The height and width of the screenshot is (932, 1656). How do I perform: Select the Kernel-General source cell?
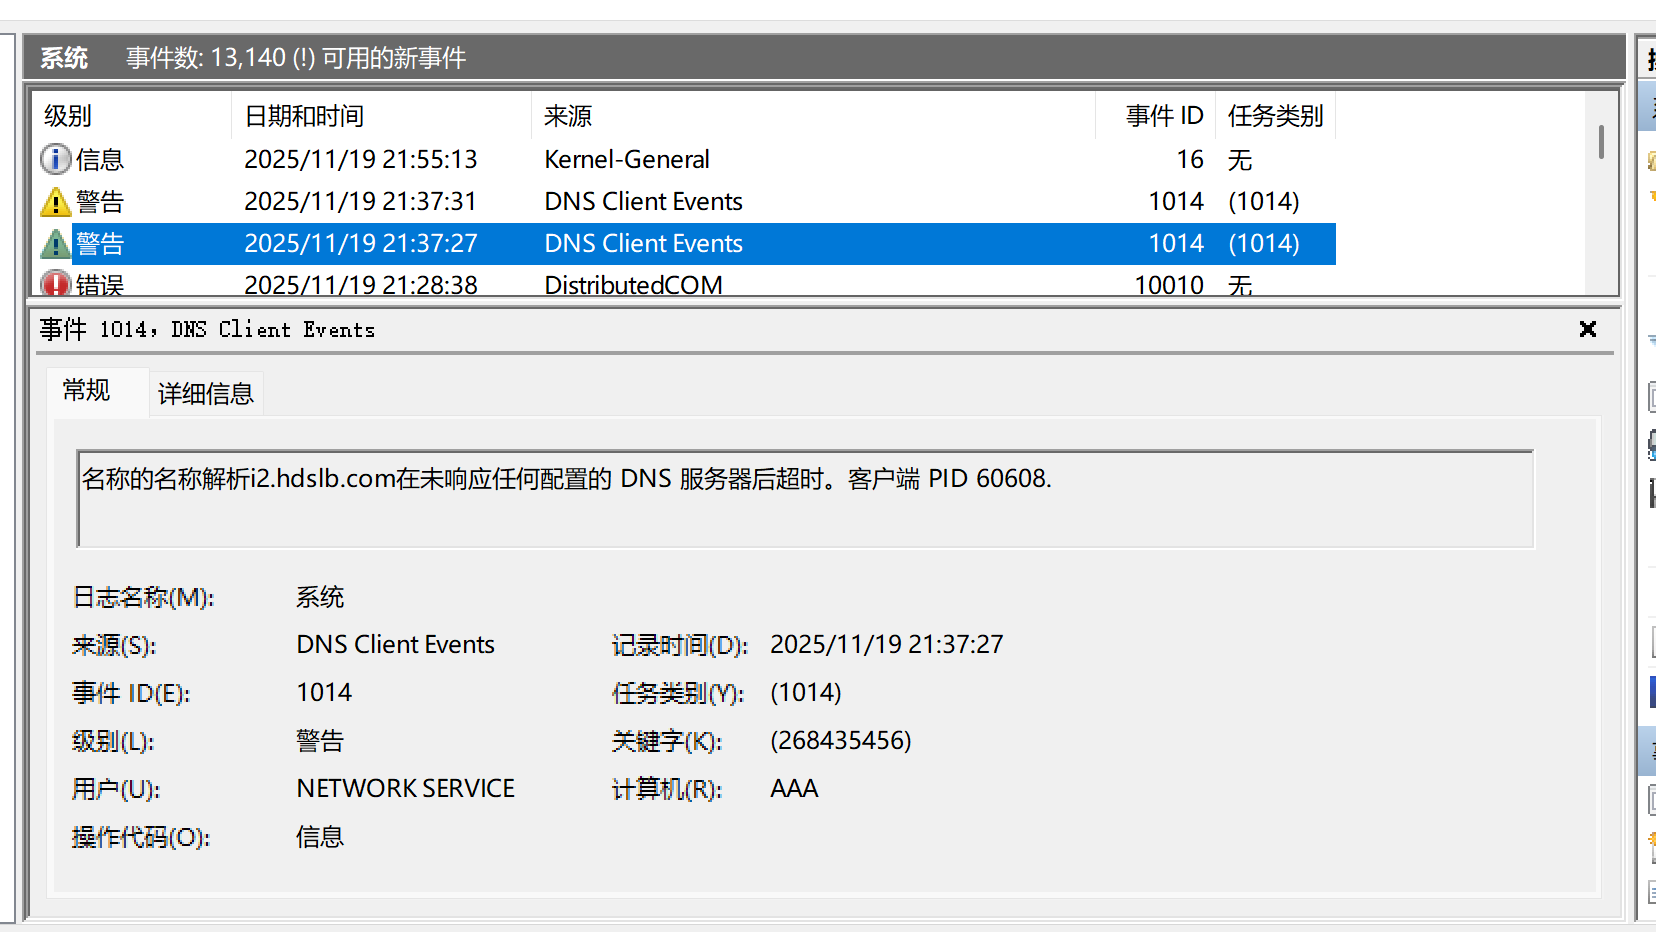[627, 160]
